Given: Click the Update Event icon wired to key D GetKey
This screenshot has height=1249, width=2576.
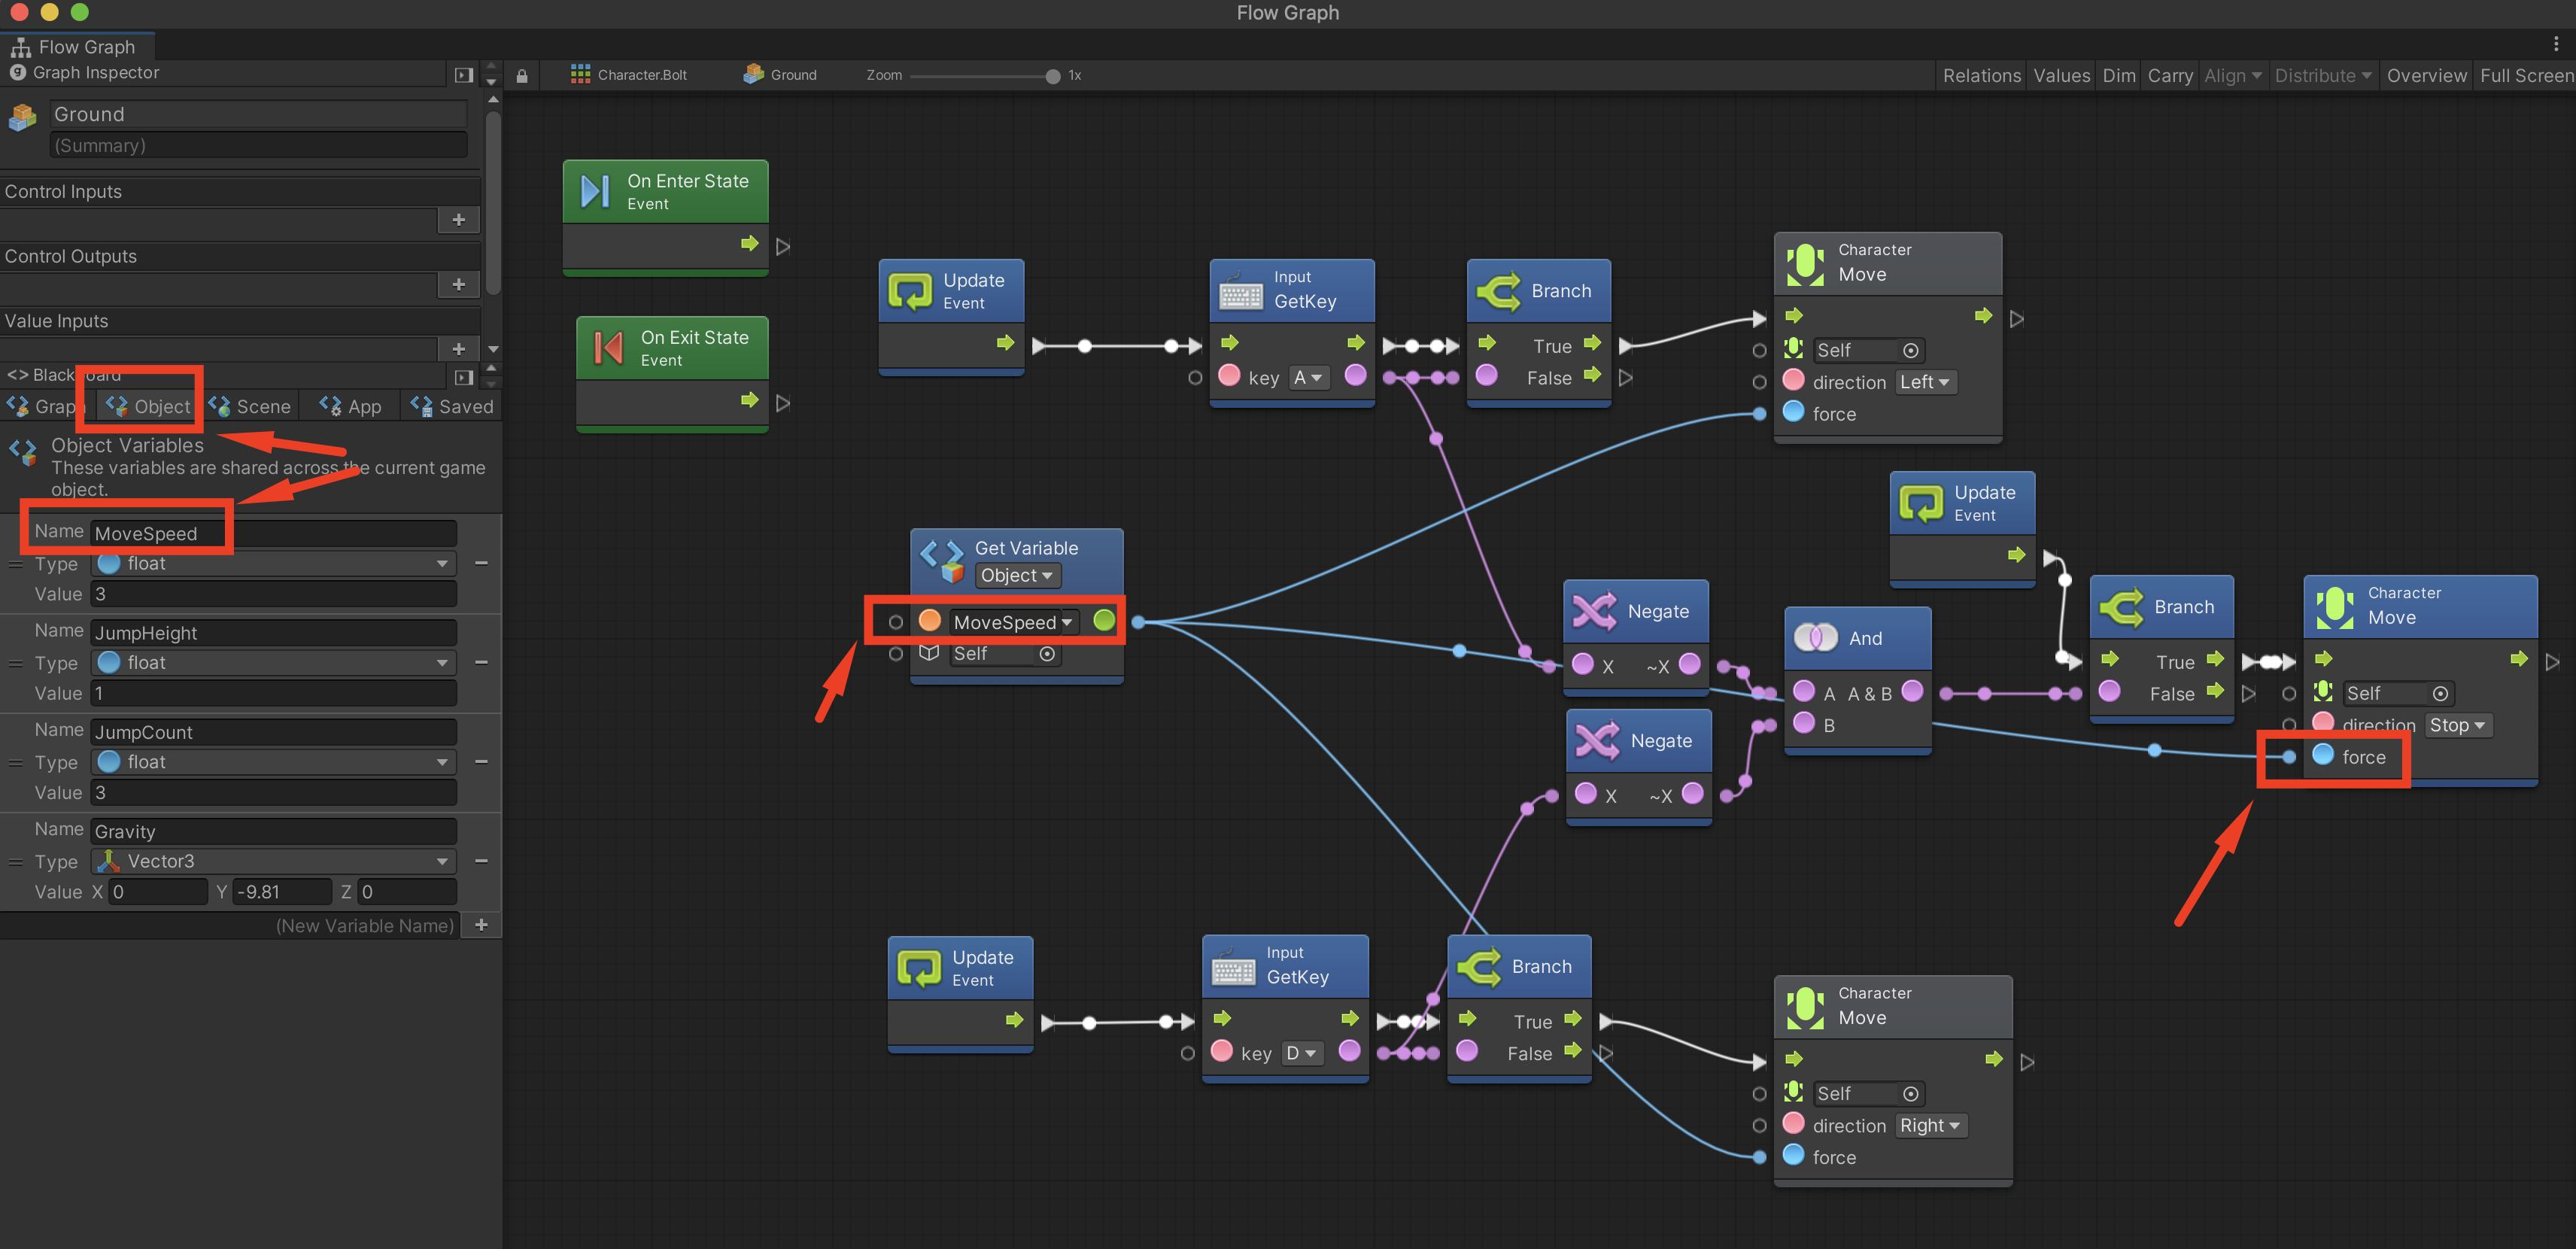Looking at the screenshot, I should click(919, 967).
